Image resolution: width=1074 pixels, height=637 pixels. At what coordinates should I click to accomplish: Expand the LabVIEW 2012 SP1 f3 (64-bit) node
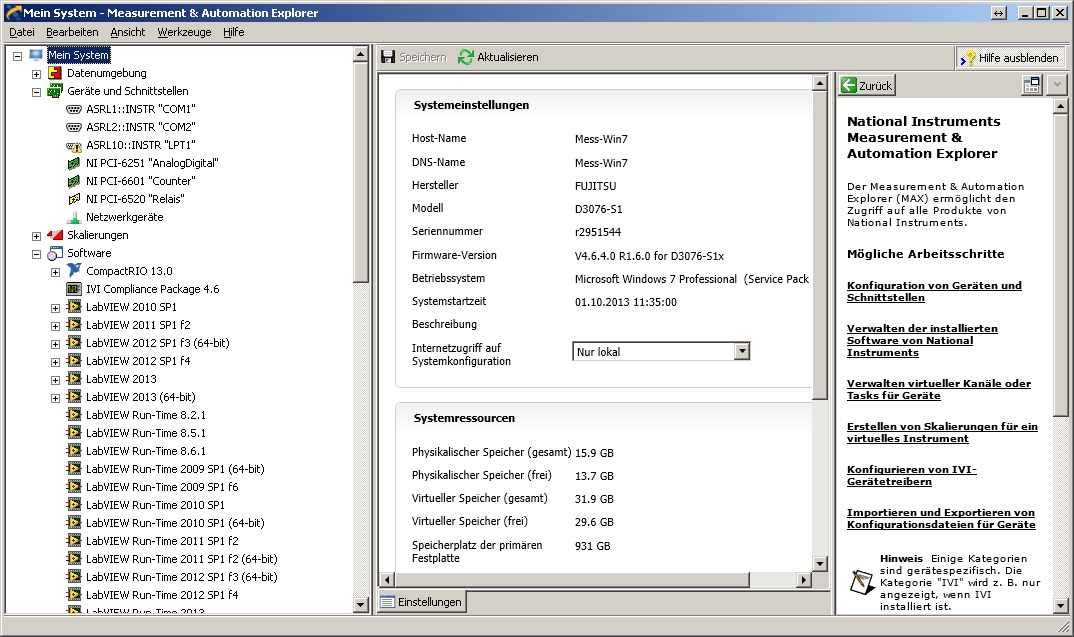click(55, 344)
